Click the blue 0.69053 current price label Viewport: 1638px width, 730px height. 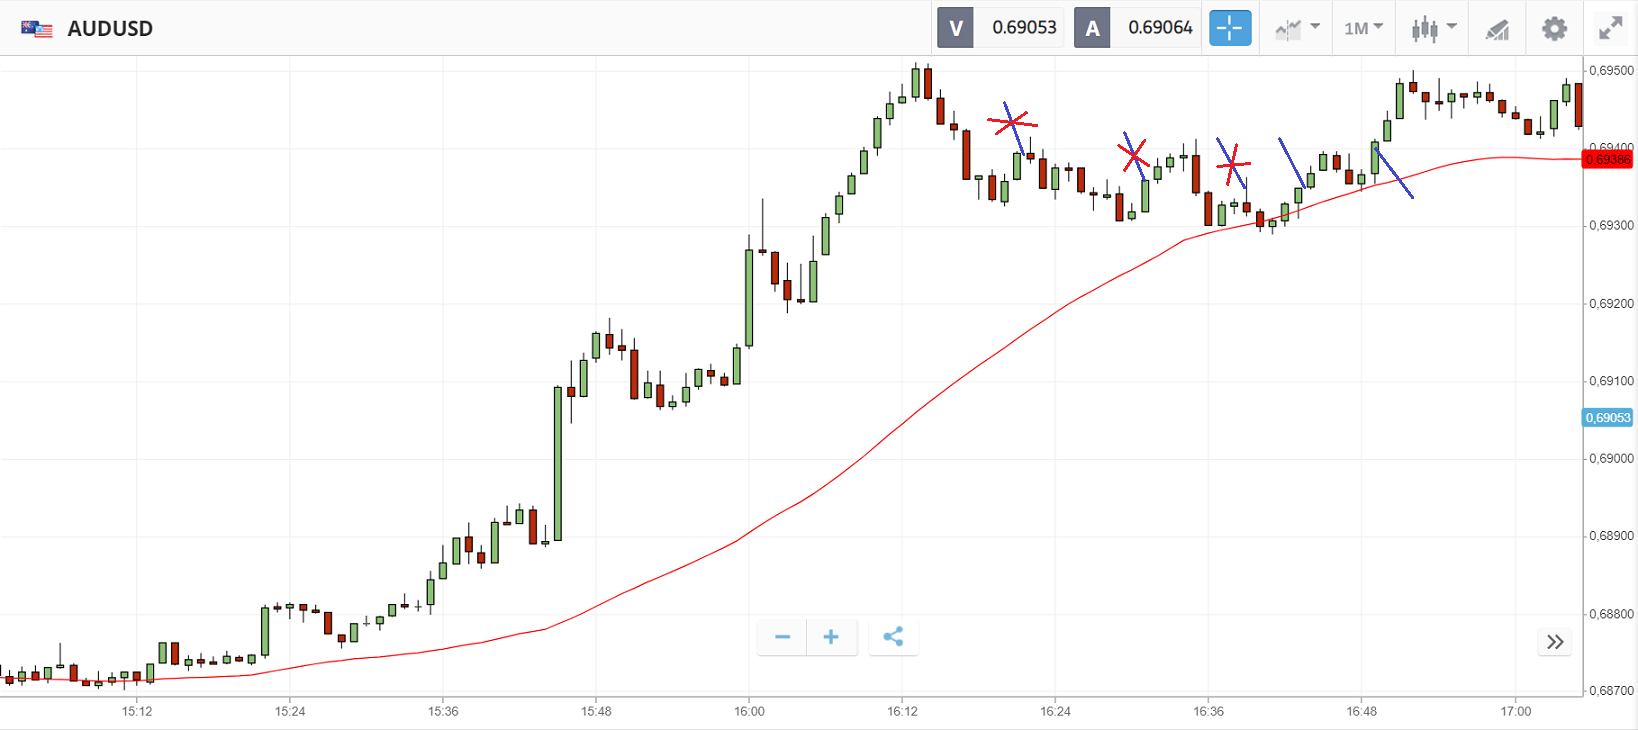[x=1607, y=418]
